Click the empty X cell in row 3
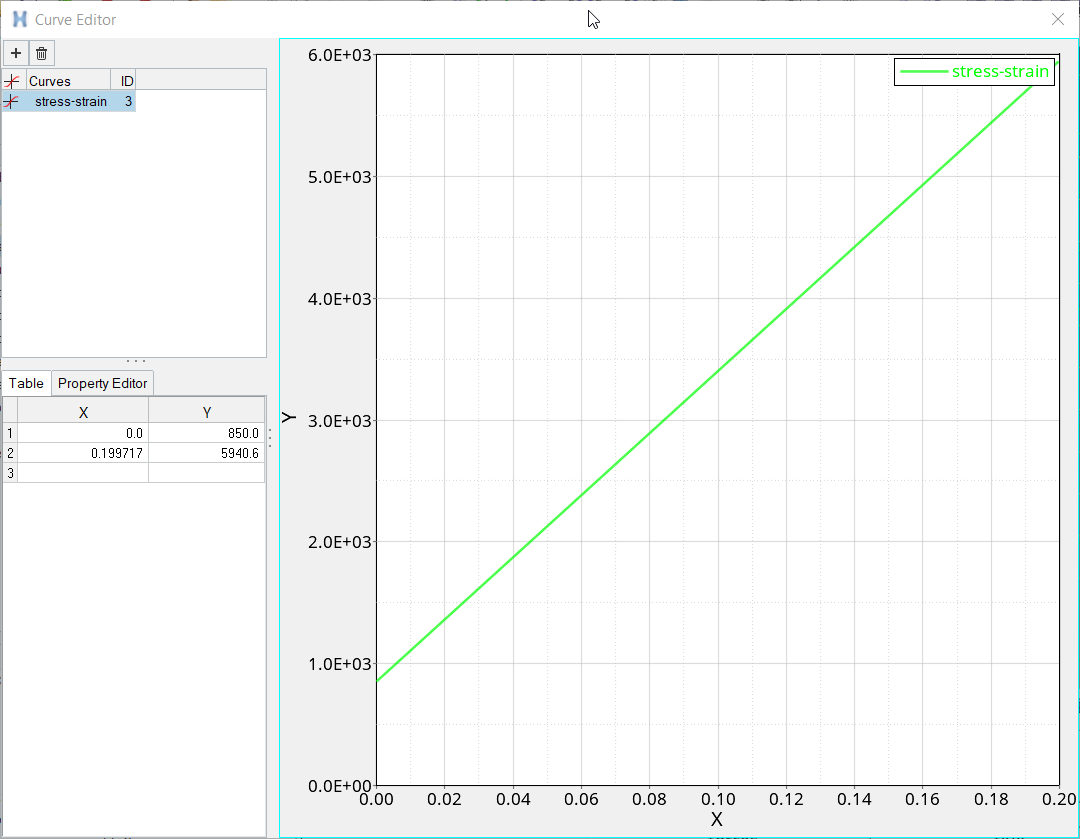The height and width of the screenshot is (839, 1080). [x=83, y=473]
